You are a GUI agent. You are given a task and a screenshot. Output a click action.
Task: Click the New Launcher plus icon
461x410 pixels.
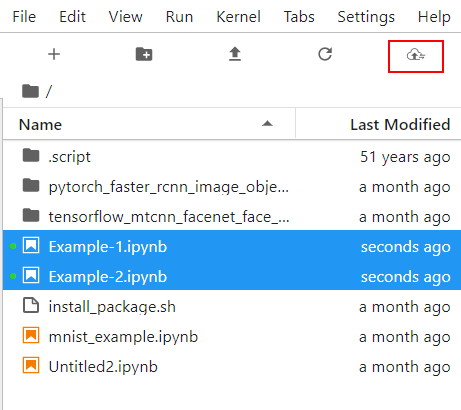54,54
